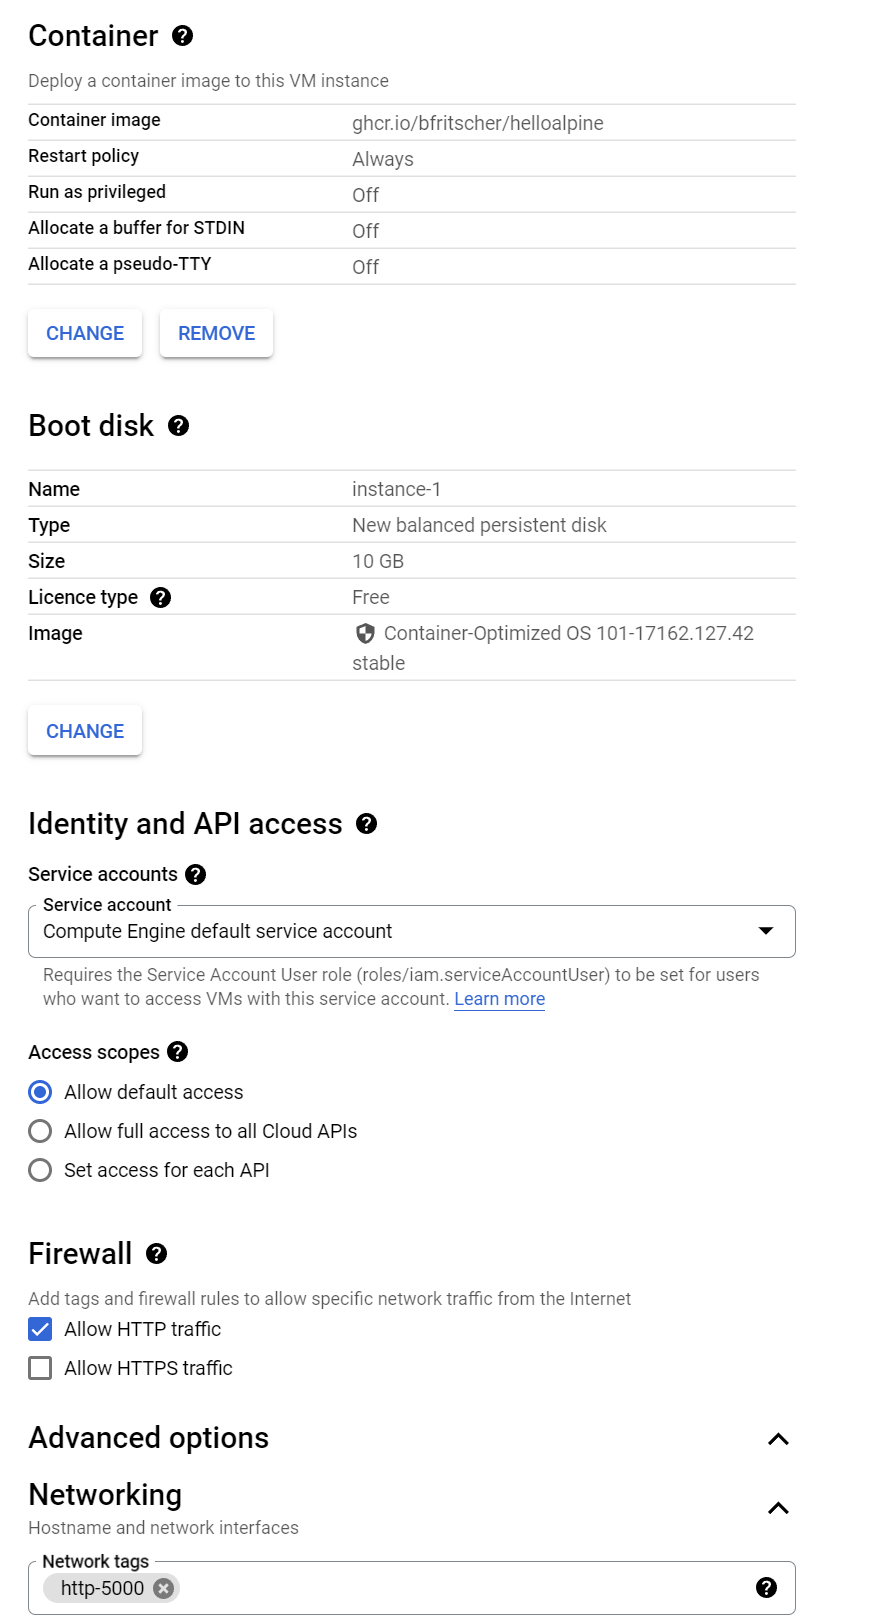The image size is (875, 1620).
Task: Open the Access scopes help icon
Action: pos(177,1052)
